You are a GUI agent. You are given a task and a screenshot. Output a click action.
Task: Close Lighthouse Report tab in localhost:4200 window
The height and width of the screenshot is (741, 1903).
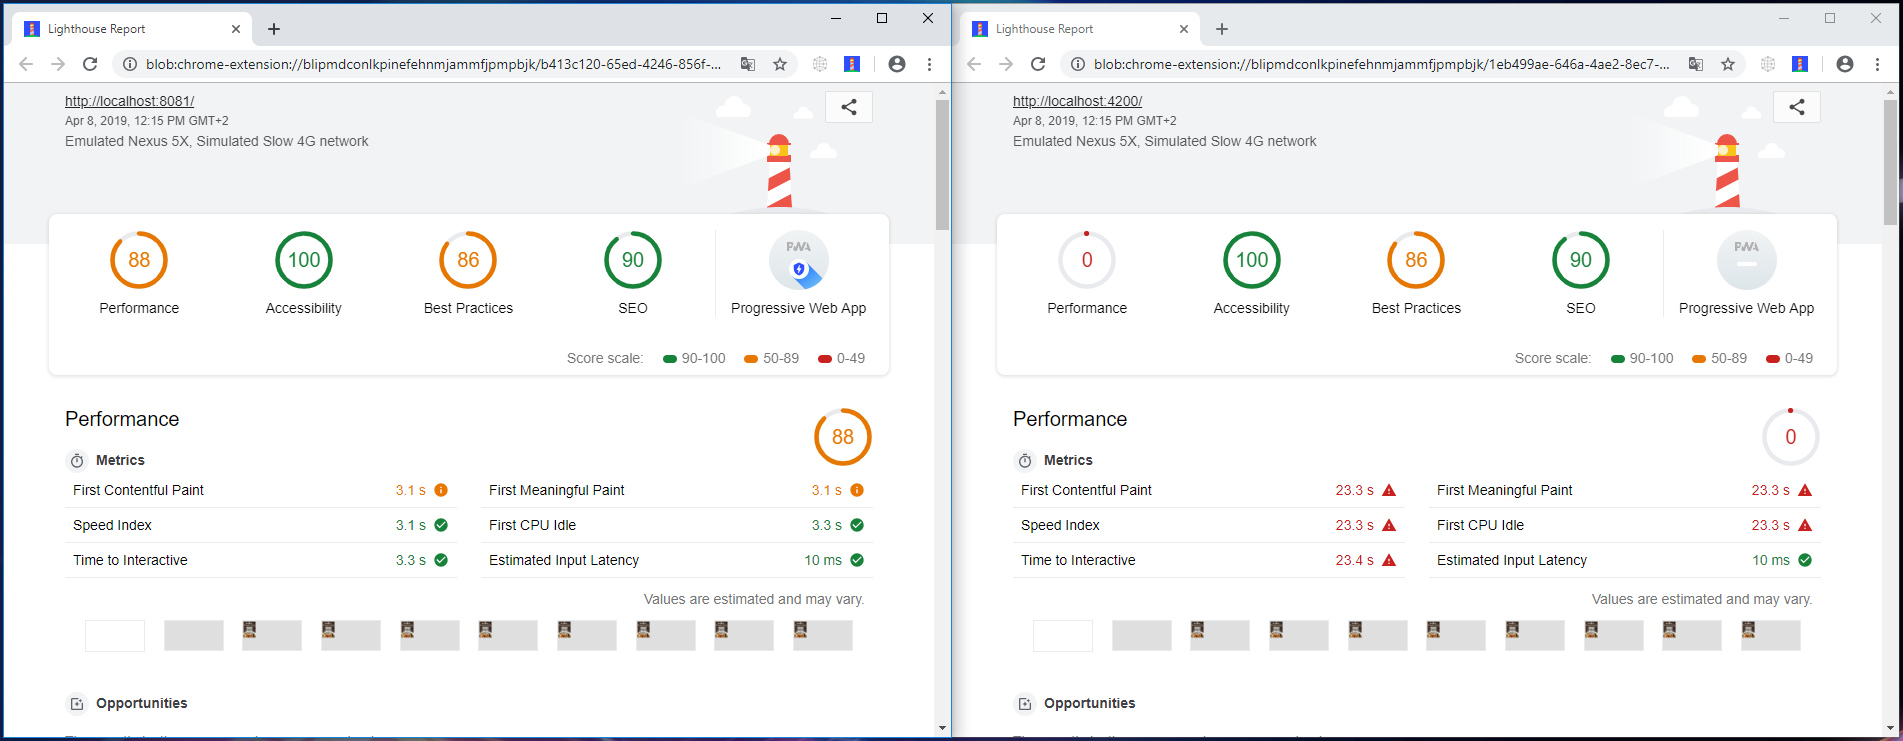[x=1183, y=29]
